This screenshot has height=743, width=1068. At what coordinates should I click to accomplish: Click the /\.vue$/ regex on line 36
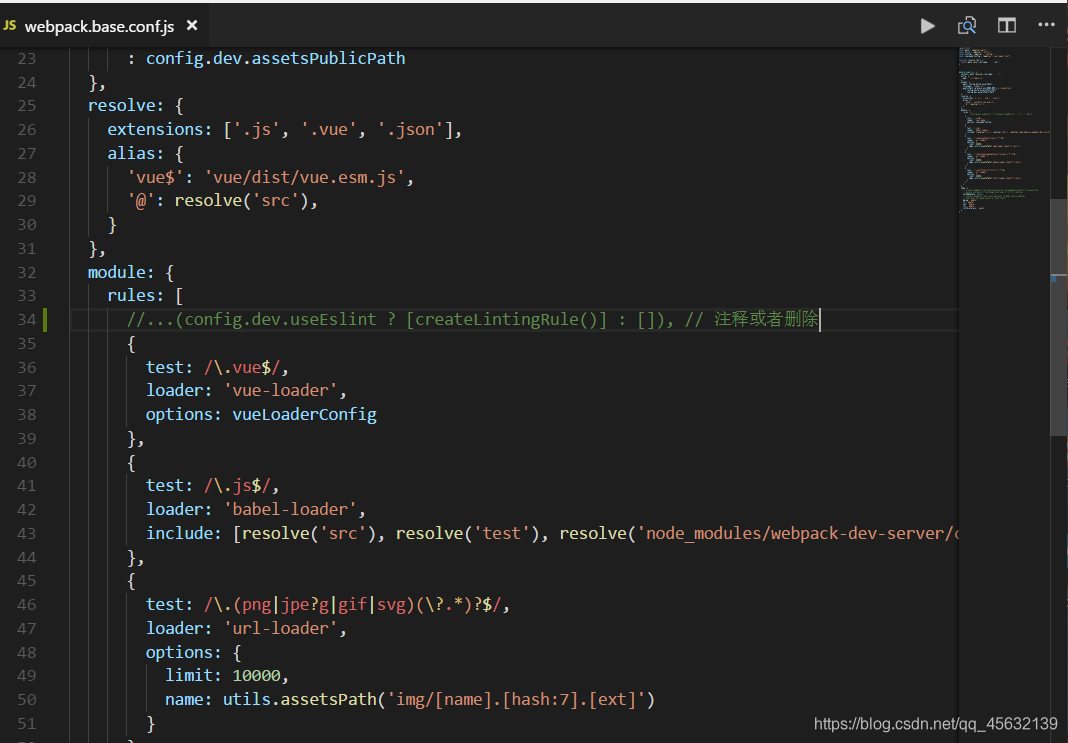(x=242, y=367)
